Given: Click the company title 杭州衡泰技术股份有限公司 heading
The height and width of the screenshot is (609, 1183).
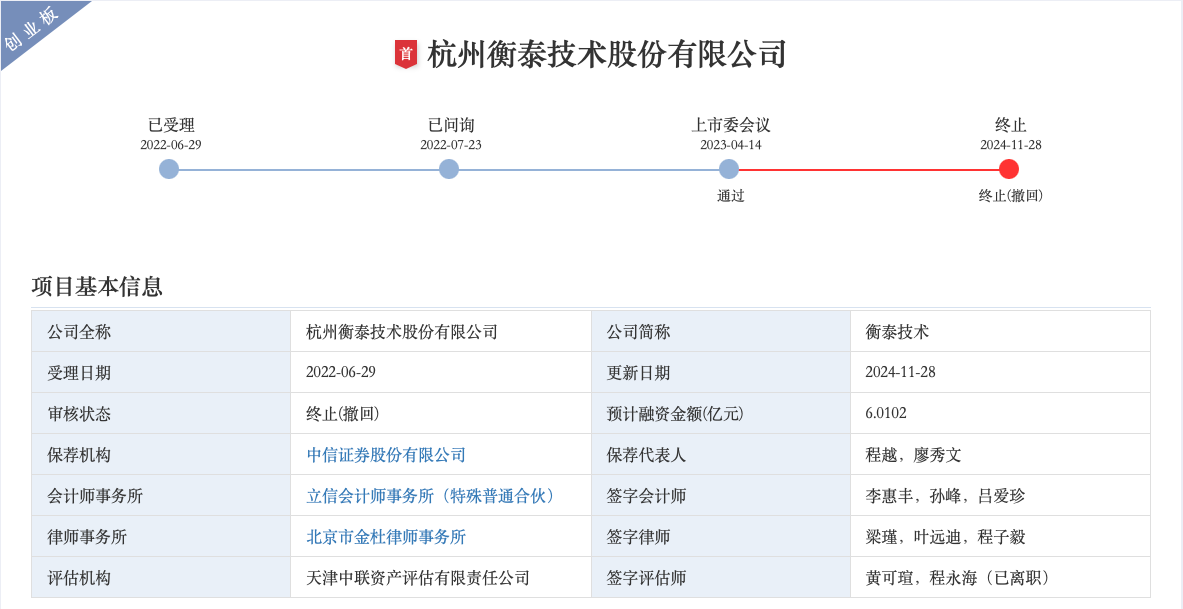Looking at the screenshot, I should coord(607,54).
